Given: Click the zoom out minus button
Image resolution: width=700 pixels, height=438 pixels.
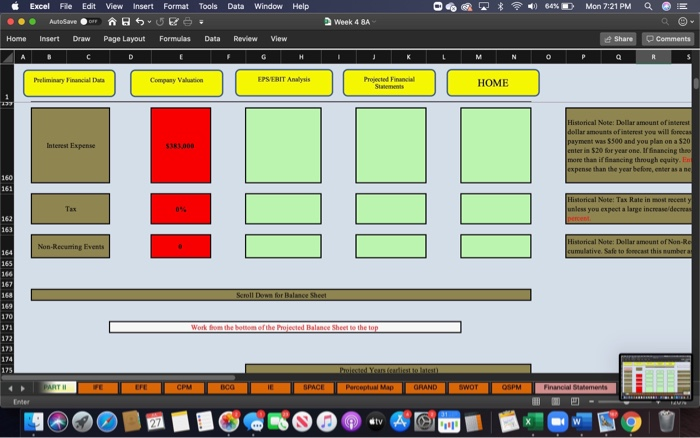Looking at the screenshot, I should click(592, 402).
